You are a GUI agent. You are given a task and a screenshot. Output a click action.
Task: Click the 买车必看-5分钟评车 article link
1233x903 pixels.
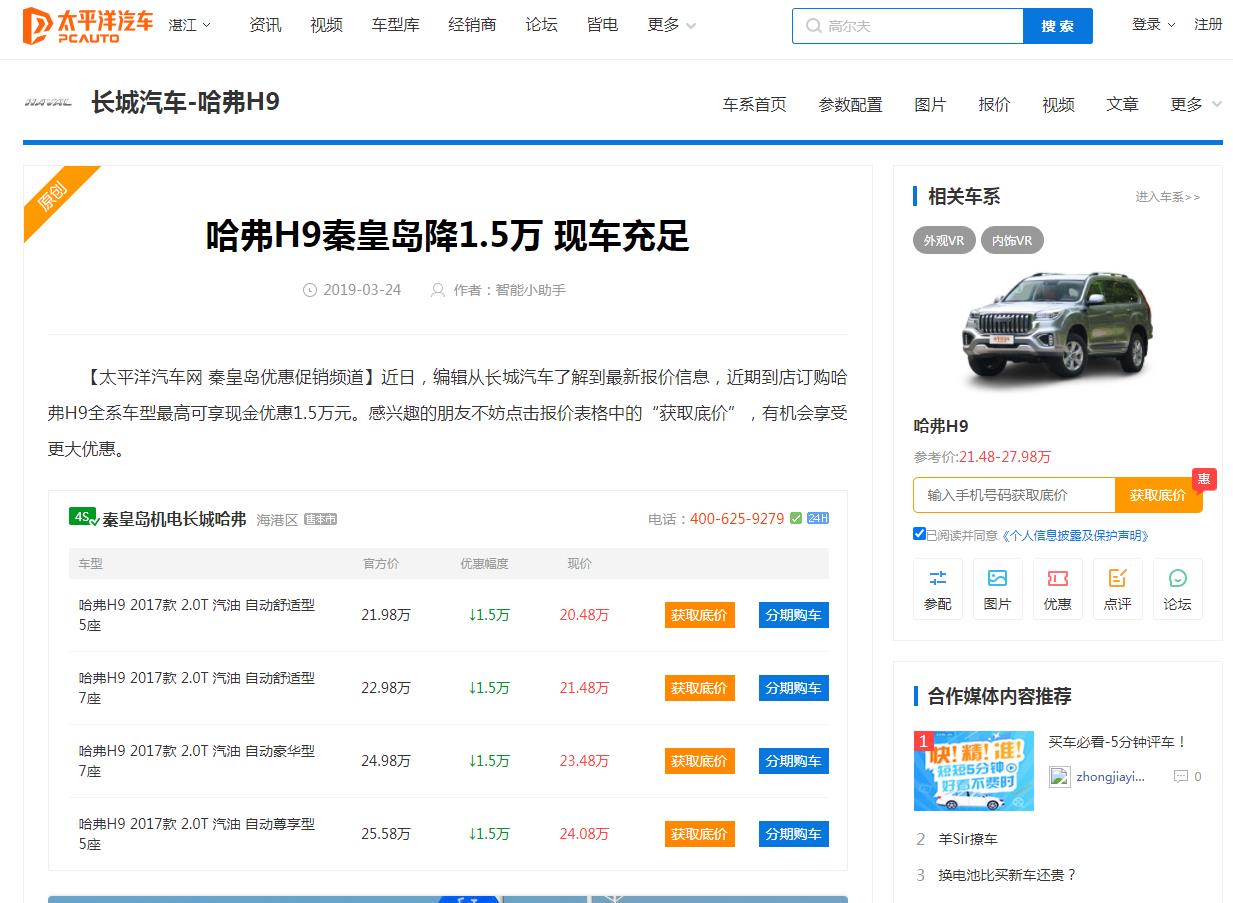pos(1117,742)
